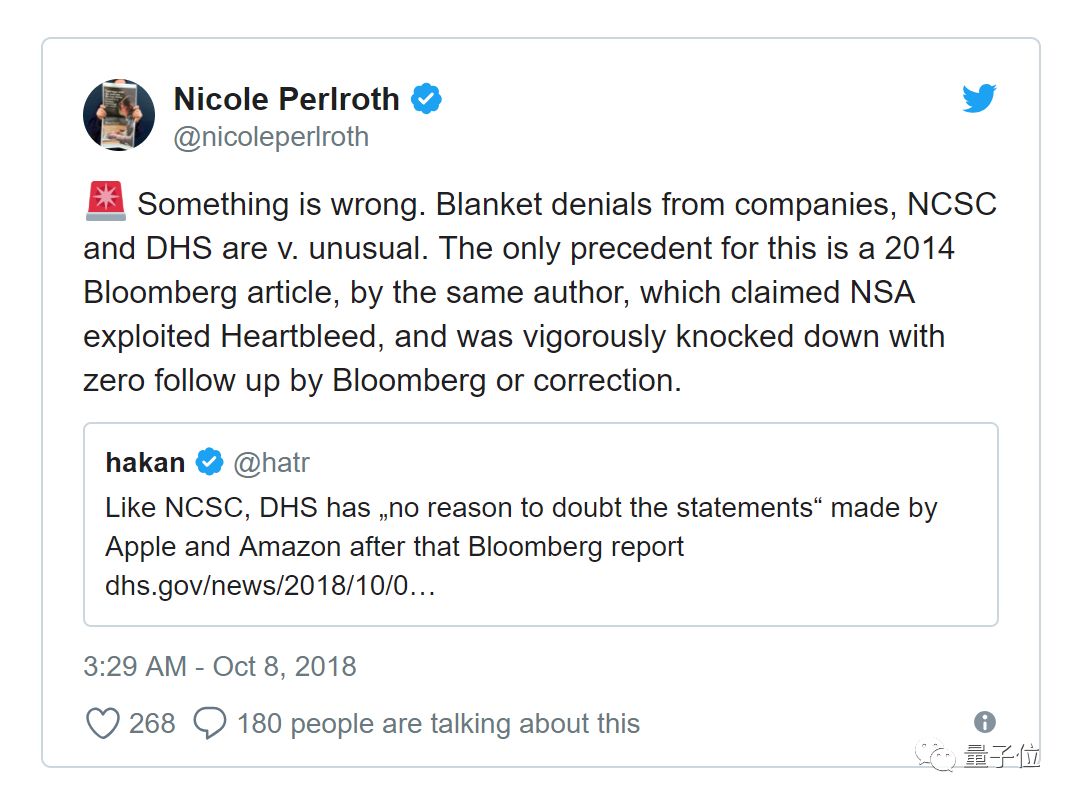The image size is (1075, 803).
Task: Click the Twitter bird logo
Action: (x=979, y=99)
